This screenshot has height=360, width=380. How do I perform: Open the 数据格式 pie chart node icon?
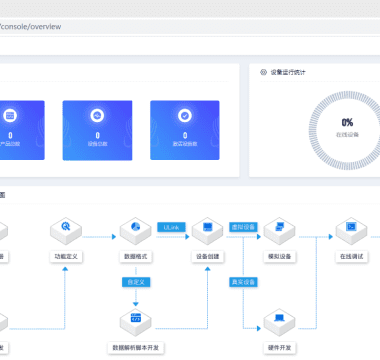(136, 231)
